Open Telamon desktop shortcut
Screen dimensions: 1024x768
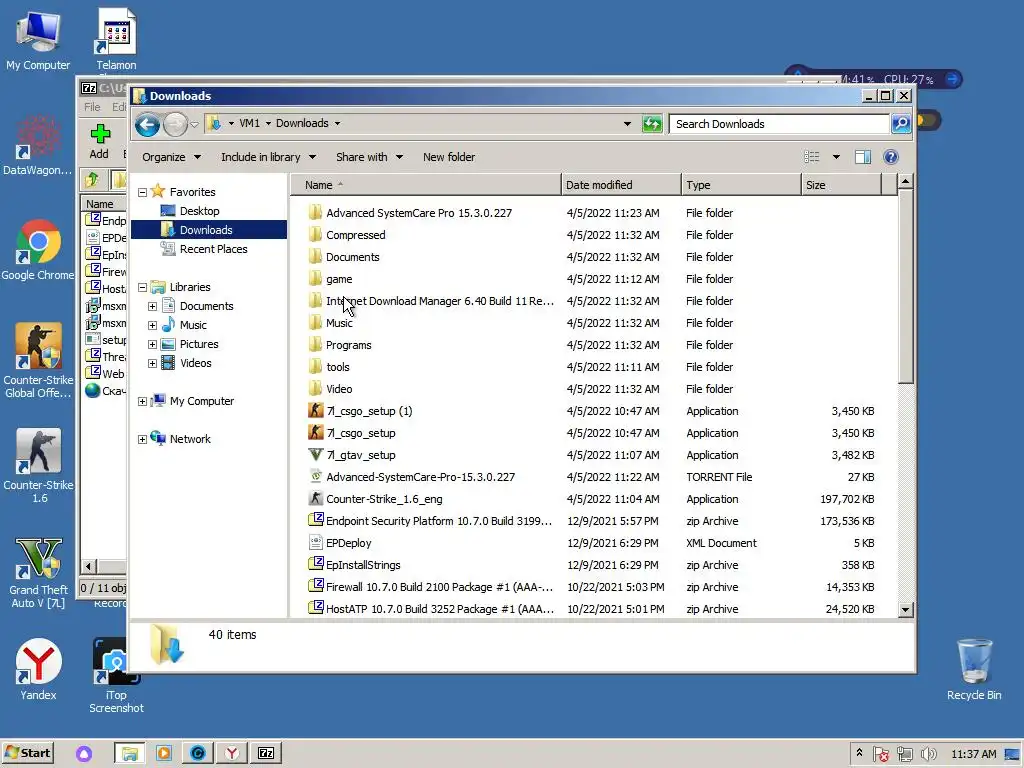116,40
